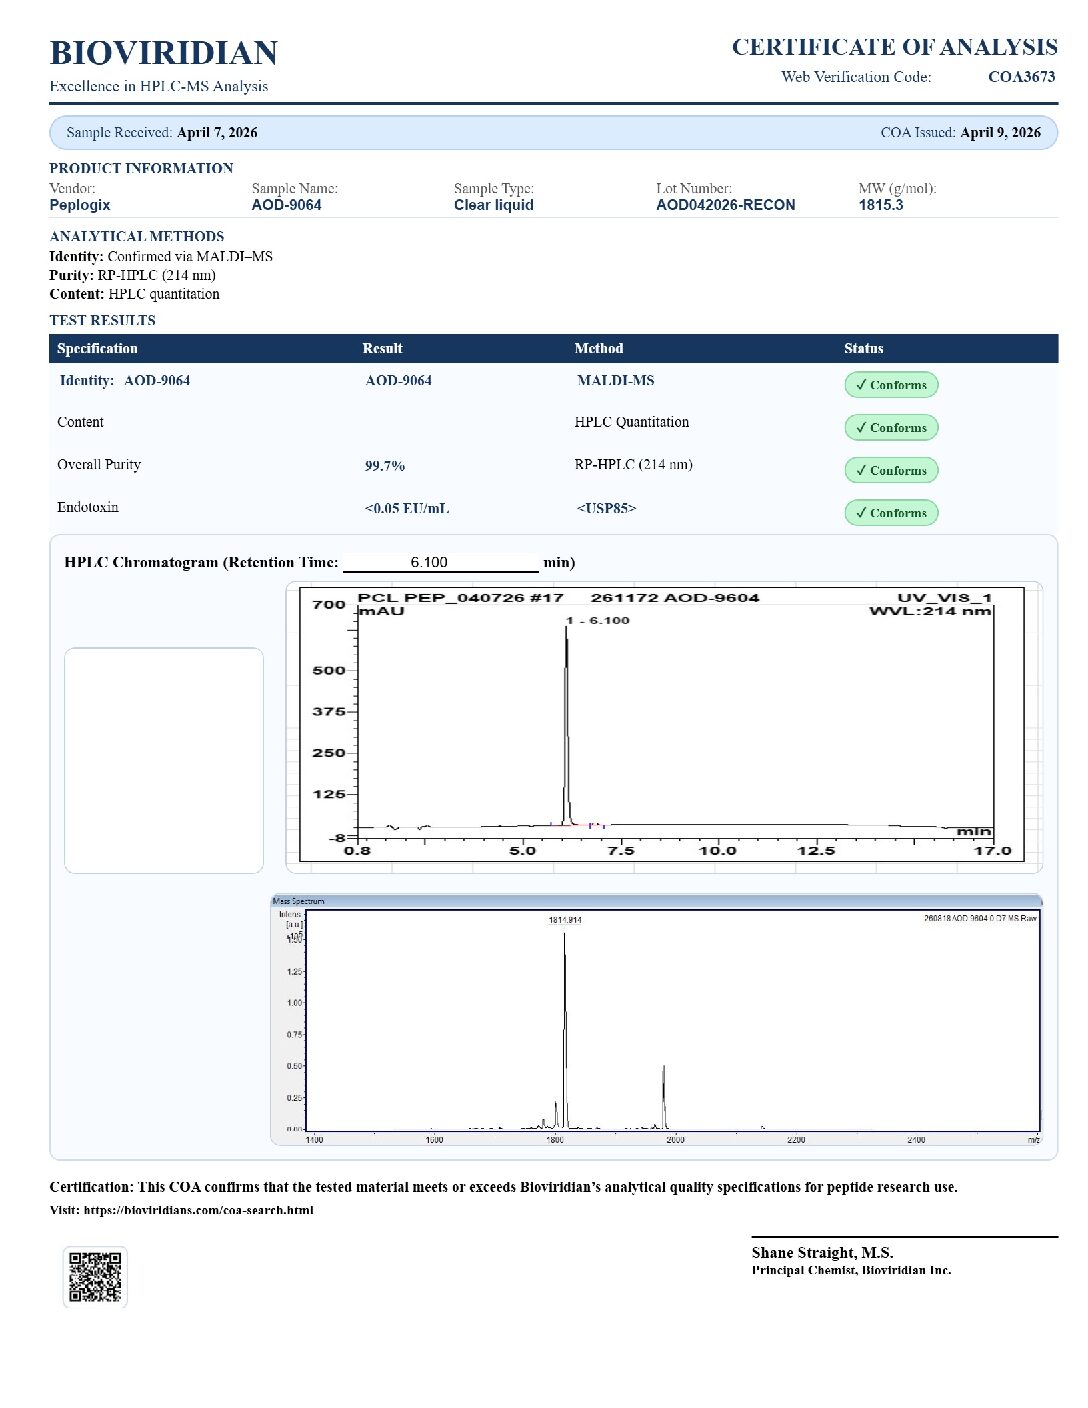Click the Endotoxin Conforms status badge
The width and height of the screenshot is (1088, 1408).
(x=891, y=513)
